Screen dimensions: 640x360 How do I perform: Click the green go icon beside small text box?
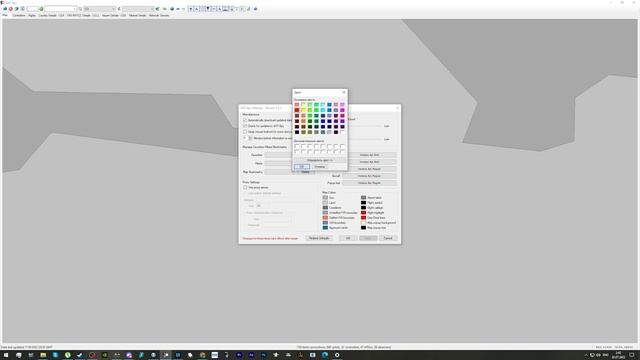click(x=41, y=9)
